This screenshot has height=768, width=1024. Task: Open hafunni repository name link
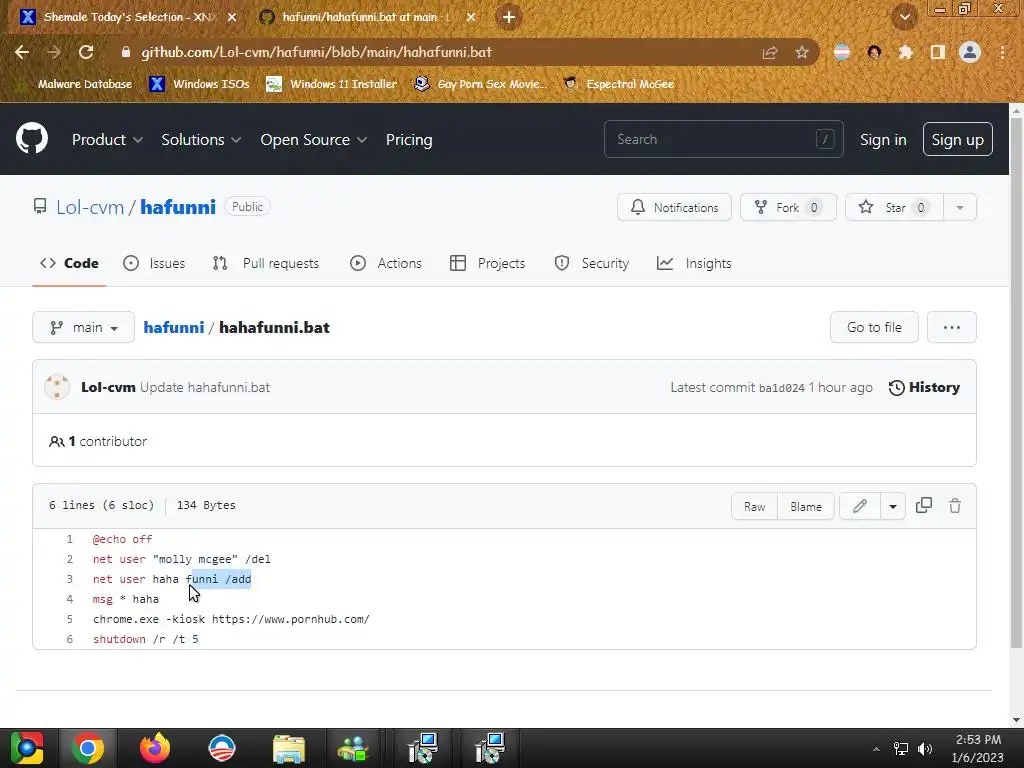[178, 207]
